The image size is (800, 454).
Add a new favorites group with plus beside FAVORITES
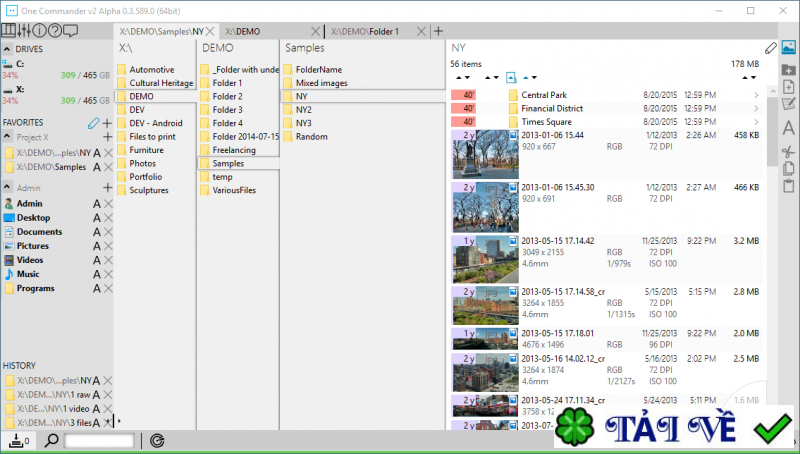(x=107, y=123)
